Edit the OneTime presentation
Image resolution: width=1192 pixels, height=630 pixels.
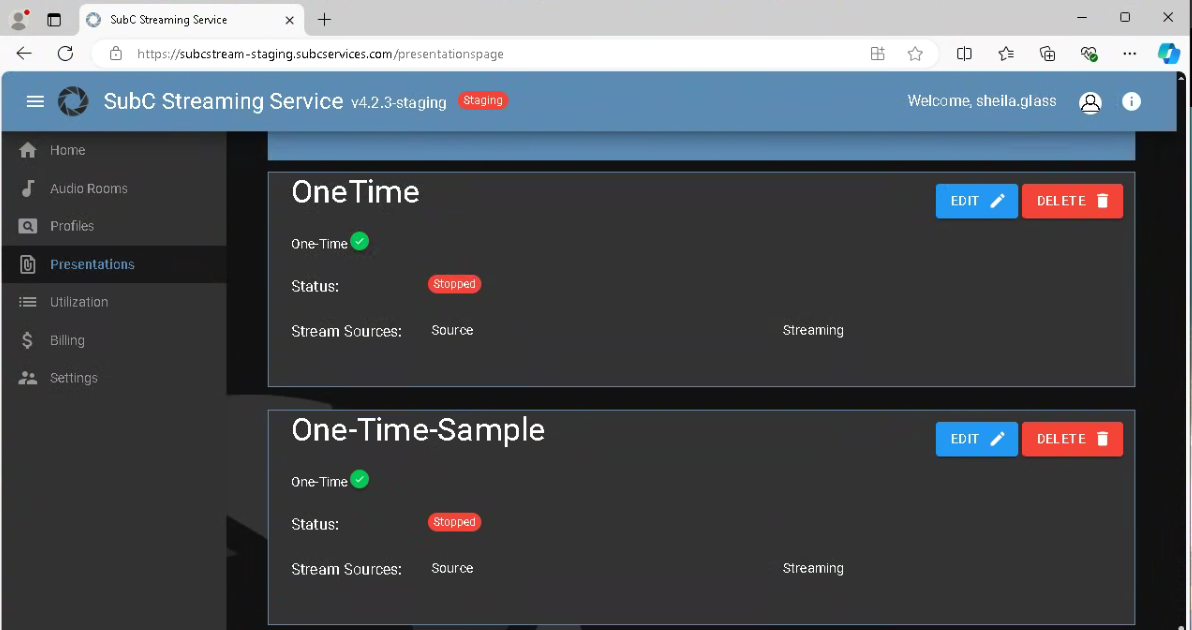coord(976,201)
